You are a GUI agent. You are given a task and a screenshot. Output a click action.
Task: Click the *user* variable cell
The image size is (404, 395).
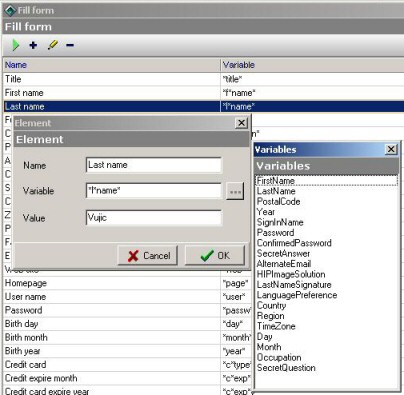(236, 297)
